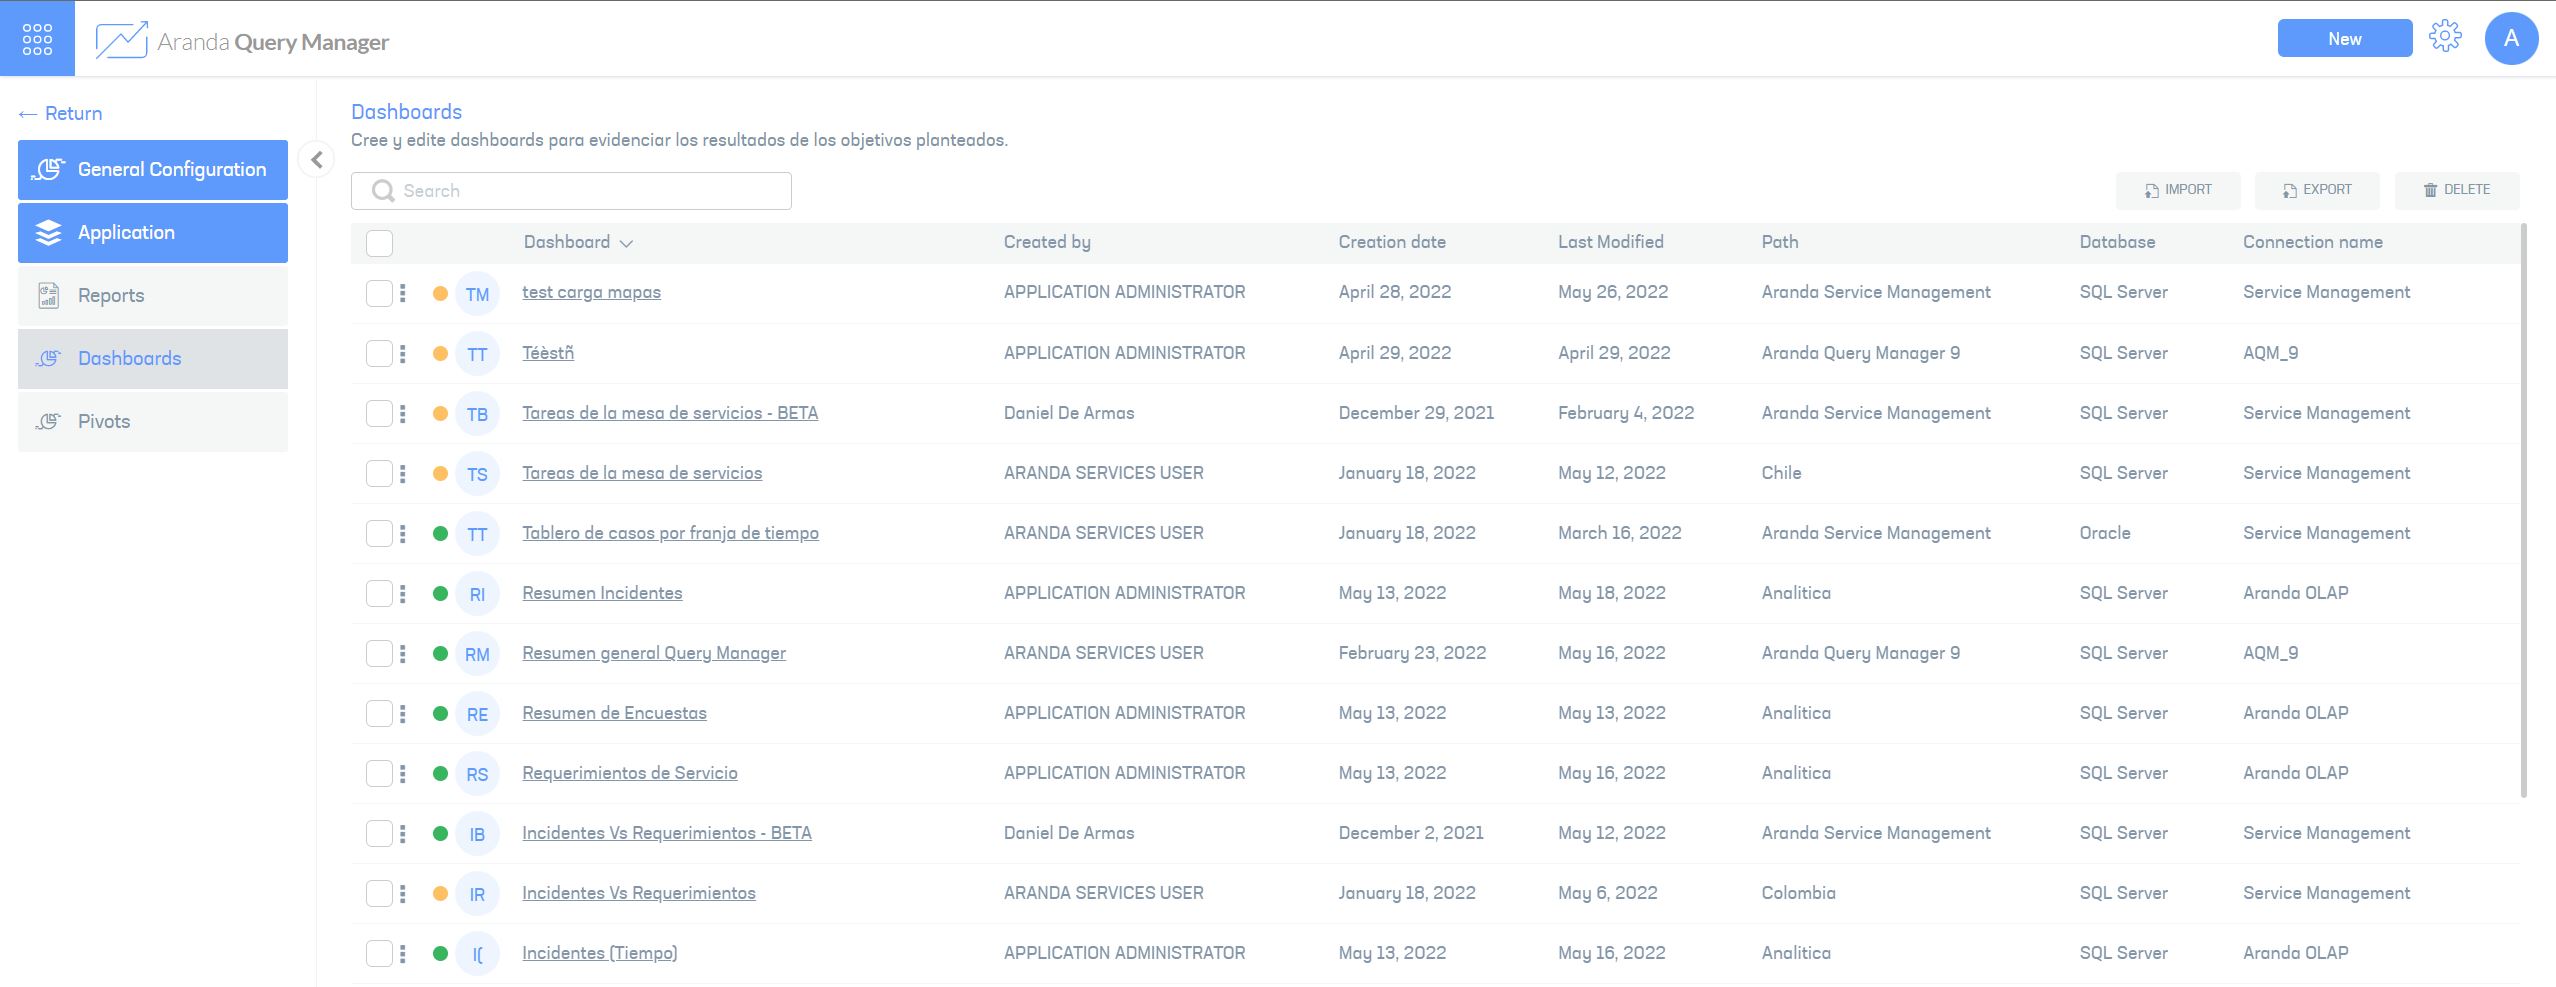Check the 'test carga mapas' row checkbox

pos(379,293)
